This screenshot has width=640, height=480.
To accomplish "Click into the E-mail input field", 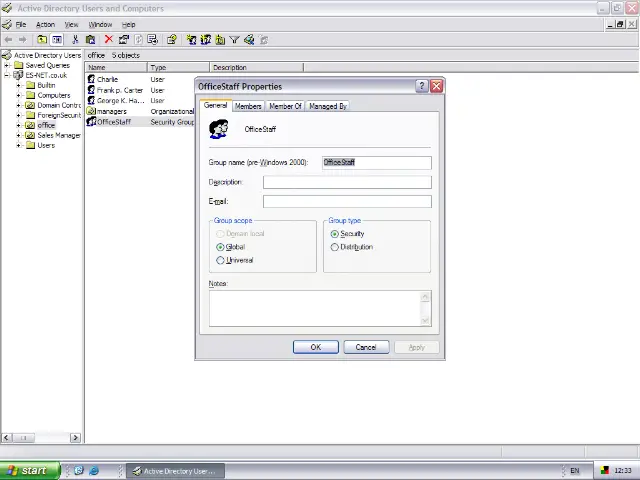I will (x=347, y=201).
